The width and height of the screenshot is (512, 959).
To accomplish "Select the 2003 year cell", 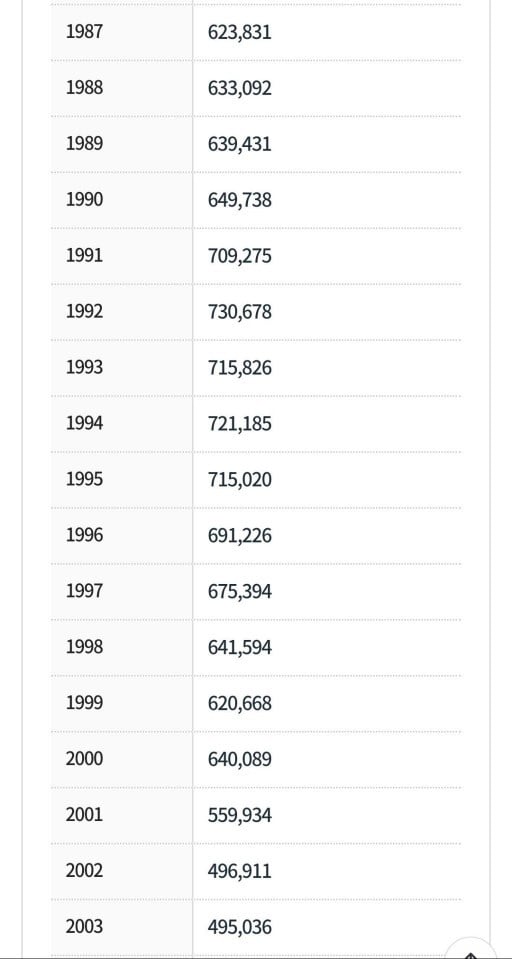I will 122,927.
